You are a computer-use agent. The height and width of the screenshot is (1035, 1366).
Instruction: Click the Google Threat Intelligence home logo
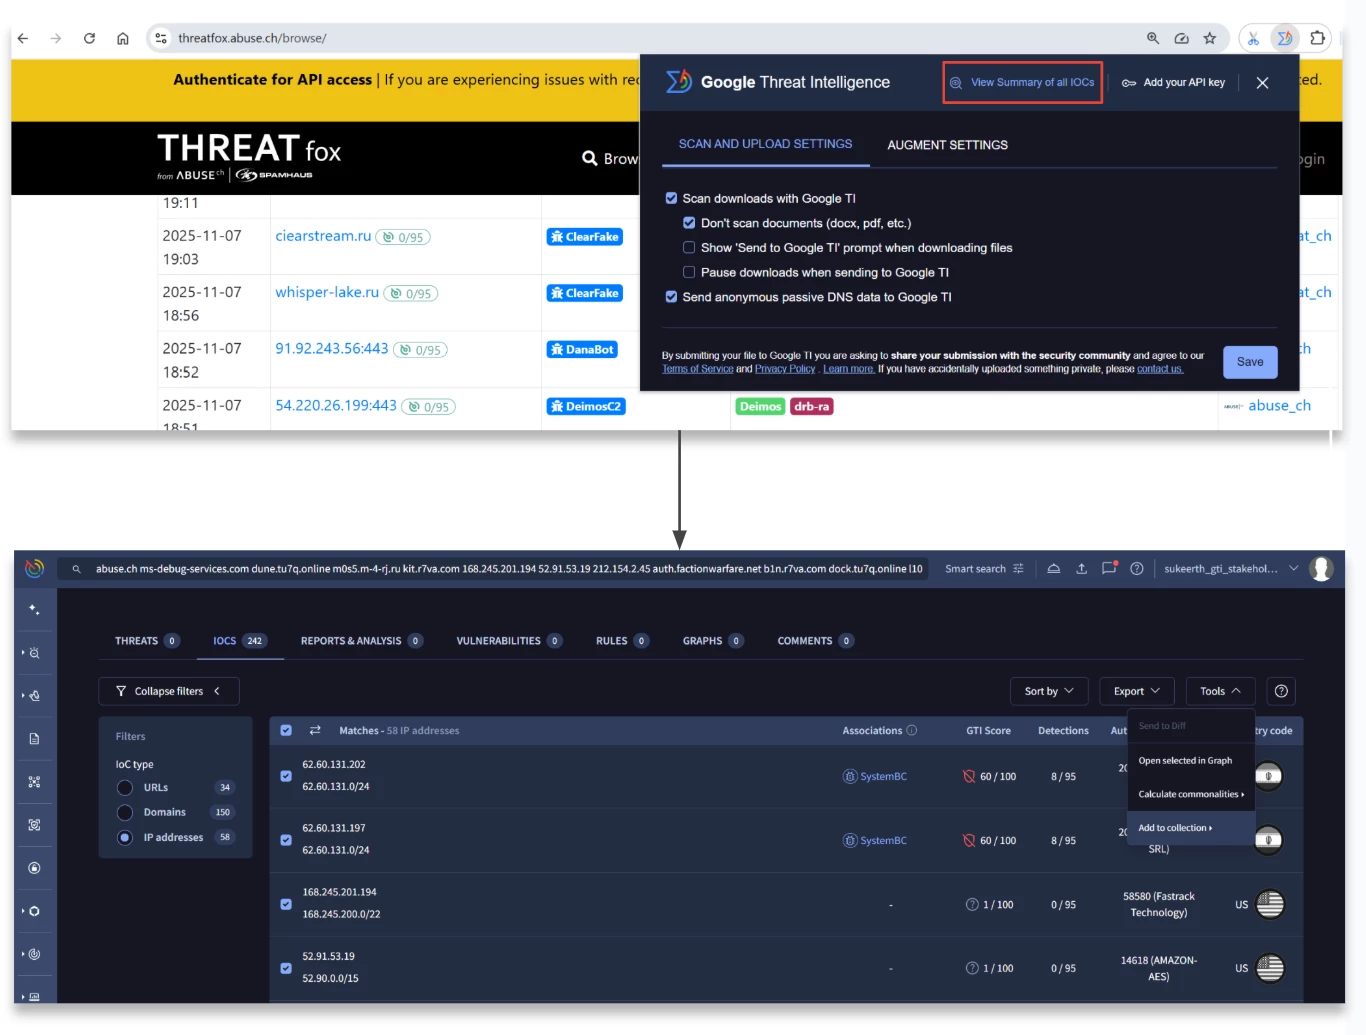click(x=34, y=568)
